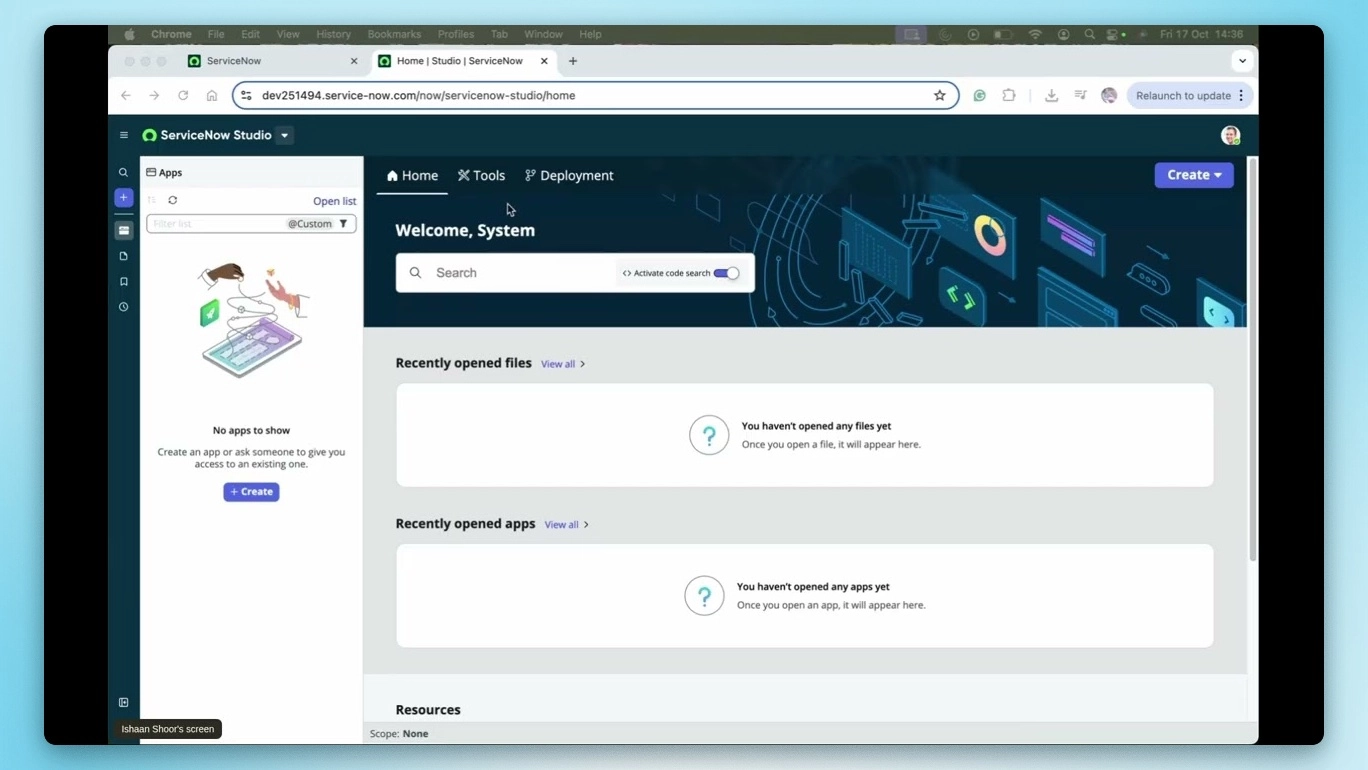
Task: Switch to the Tools tab
Action: point(482,175)
